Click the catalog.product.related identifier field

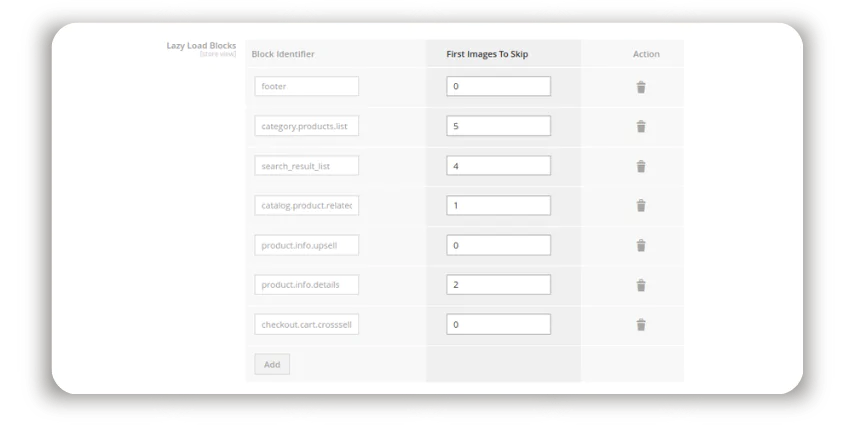[x=306, y=205]
